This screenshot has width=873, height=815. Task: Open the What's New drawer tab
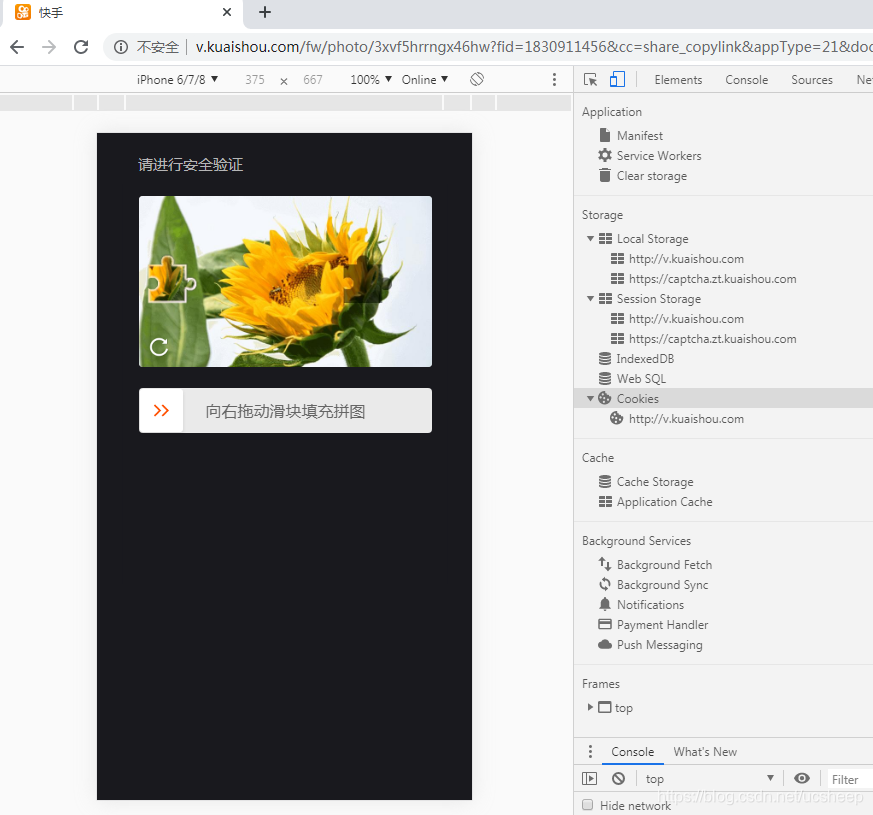coord(705,752)
